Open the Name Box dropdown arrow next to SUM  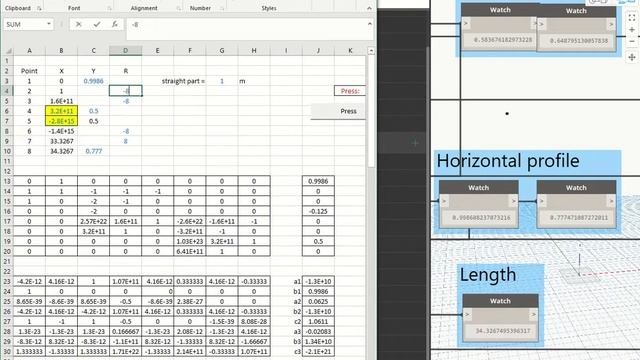coord(49,24)
